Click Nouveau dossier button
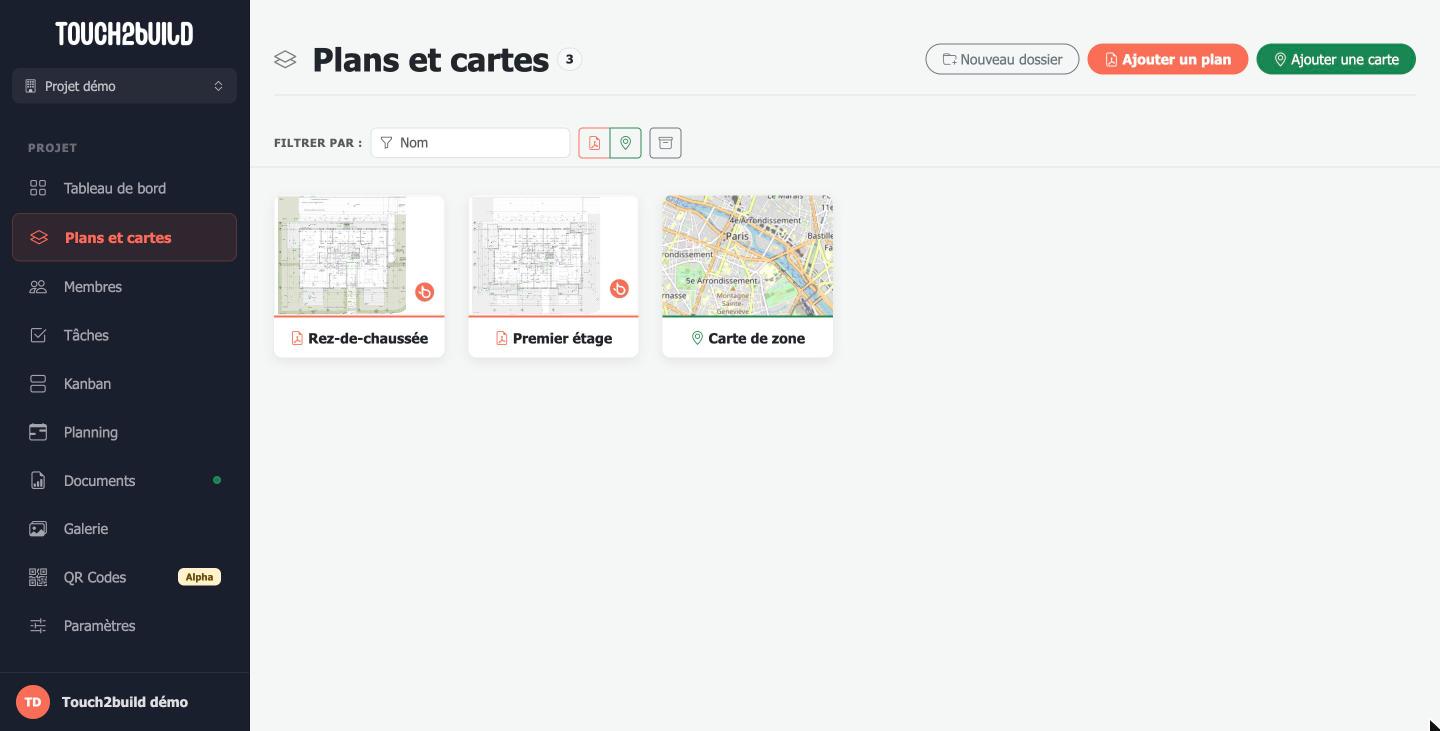Viewport: 1440px width, 731px height. point(1002,59)
